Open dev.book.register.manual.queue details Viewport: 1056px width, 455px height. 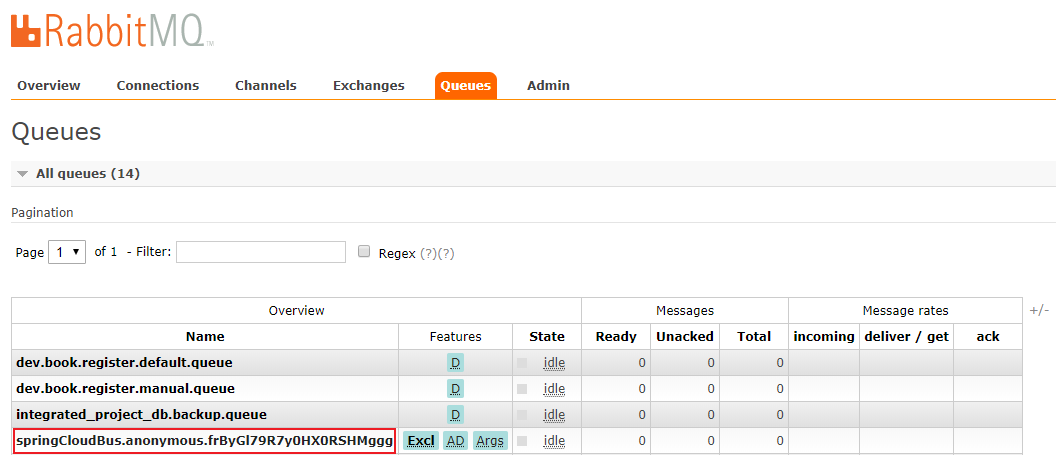tap(125, 388)
